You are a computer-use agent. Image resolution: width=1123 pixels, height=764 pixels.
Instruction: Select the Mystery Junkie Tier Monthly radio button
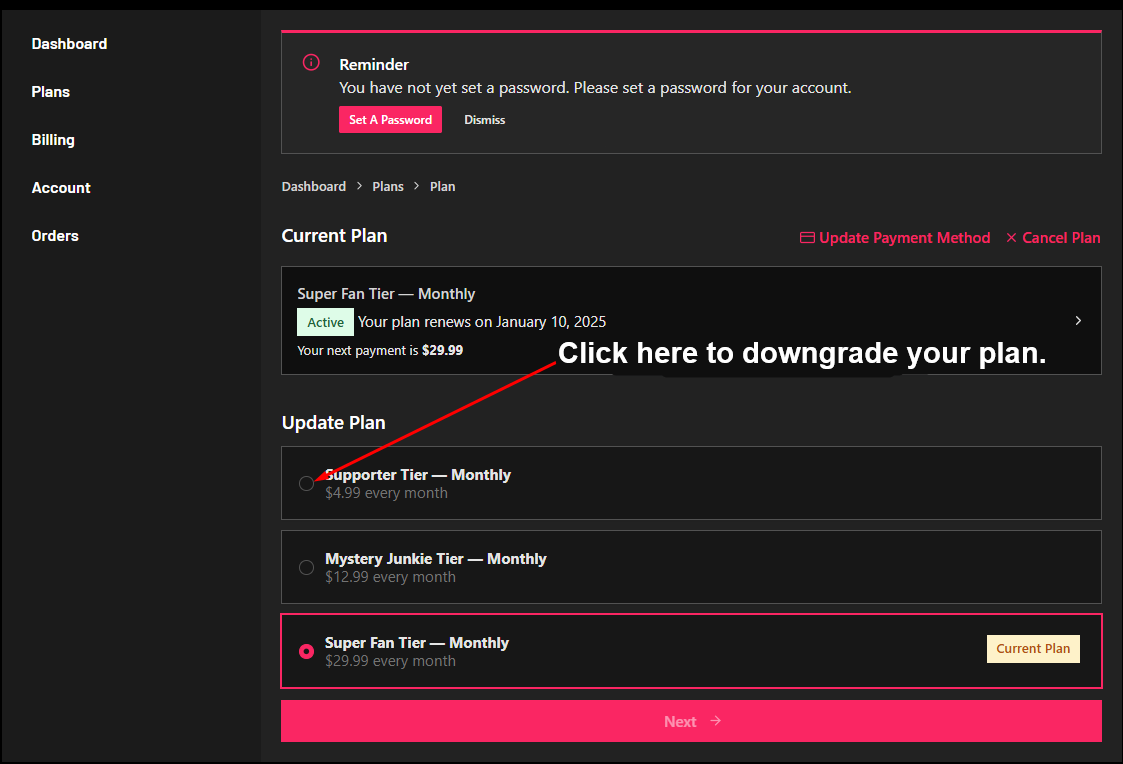coord(307,567)
